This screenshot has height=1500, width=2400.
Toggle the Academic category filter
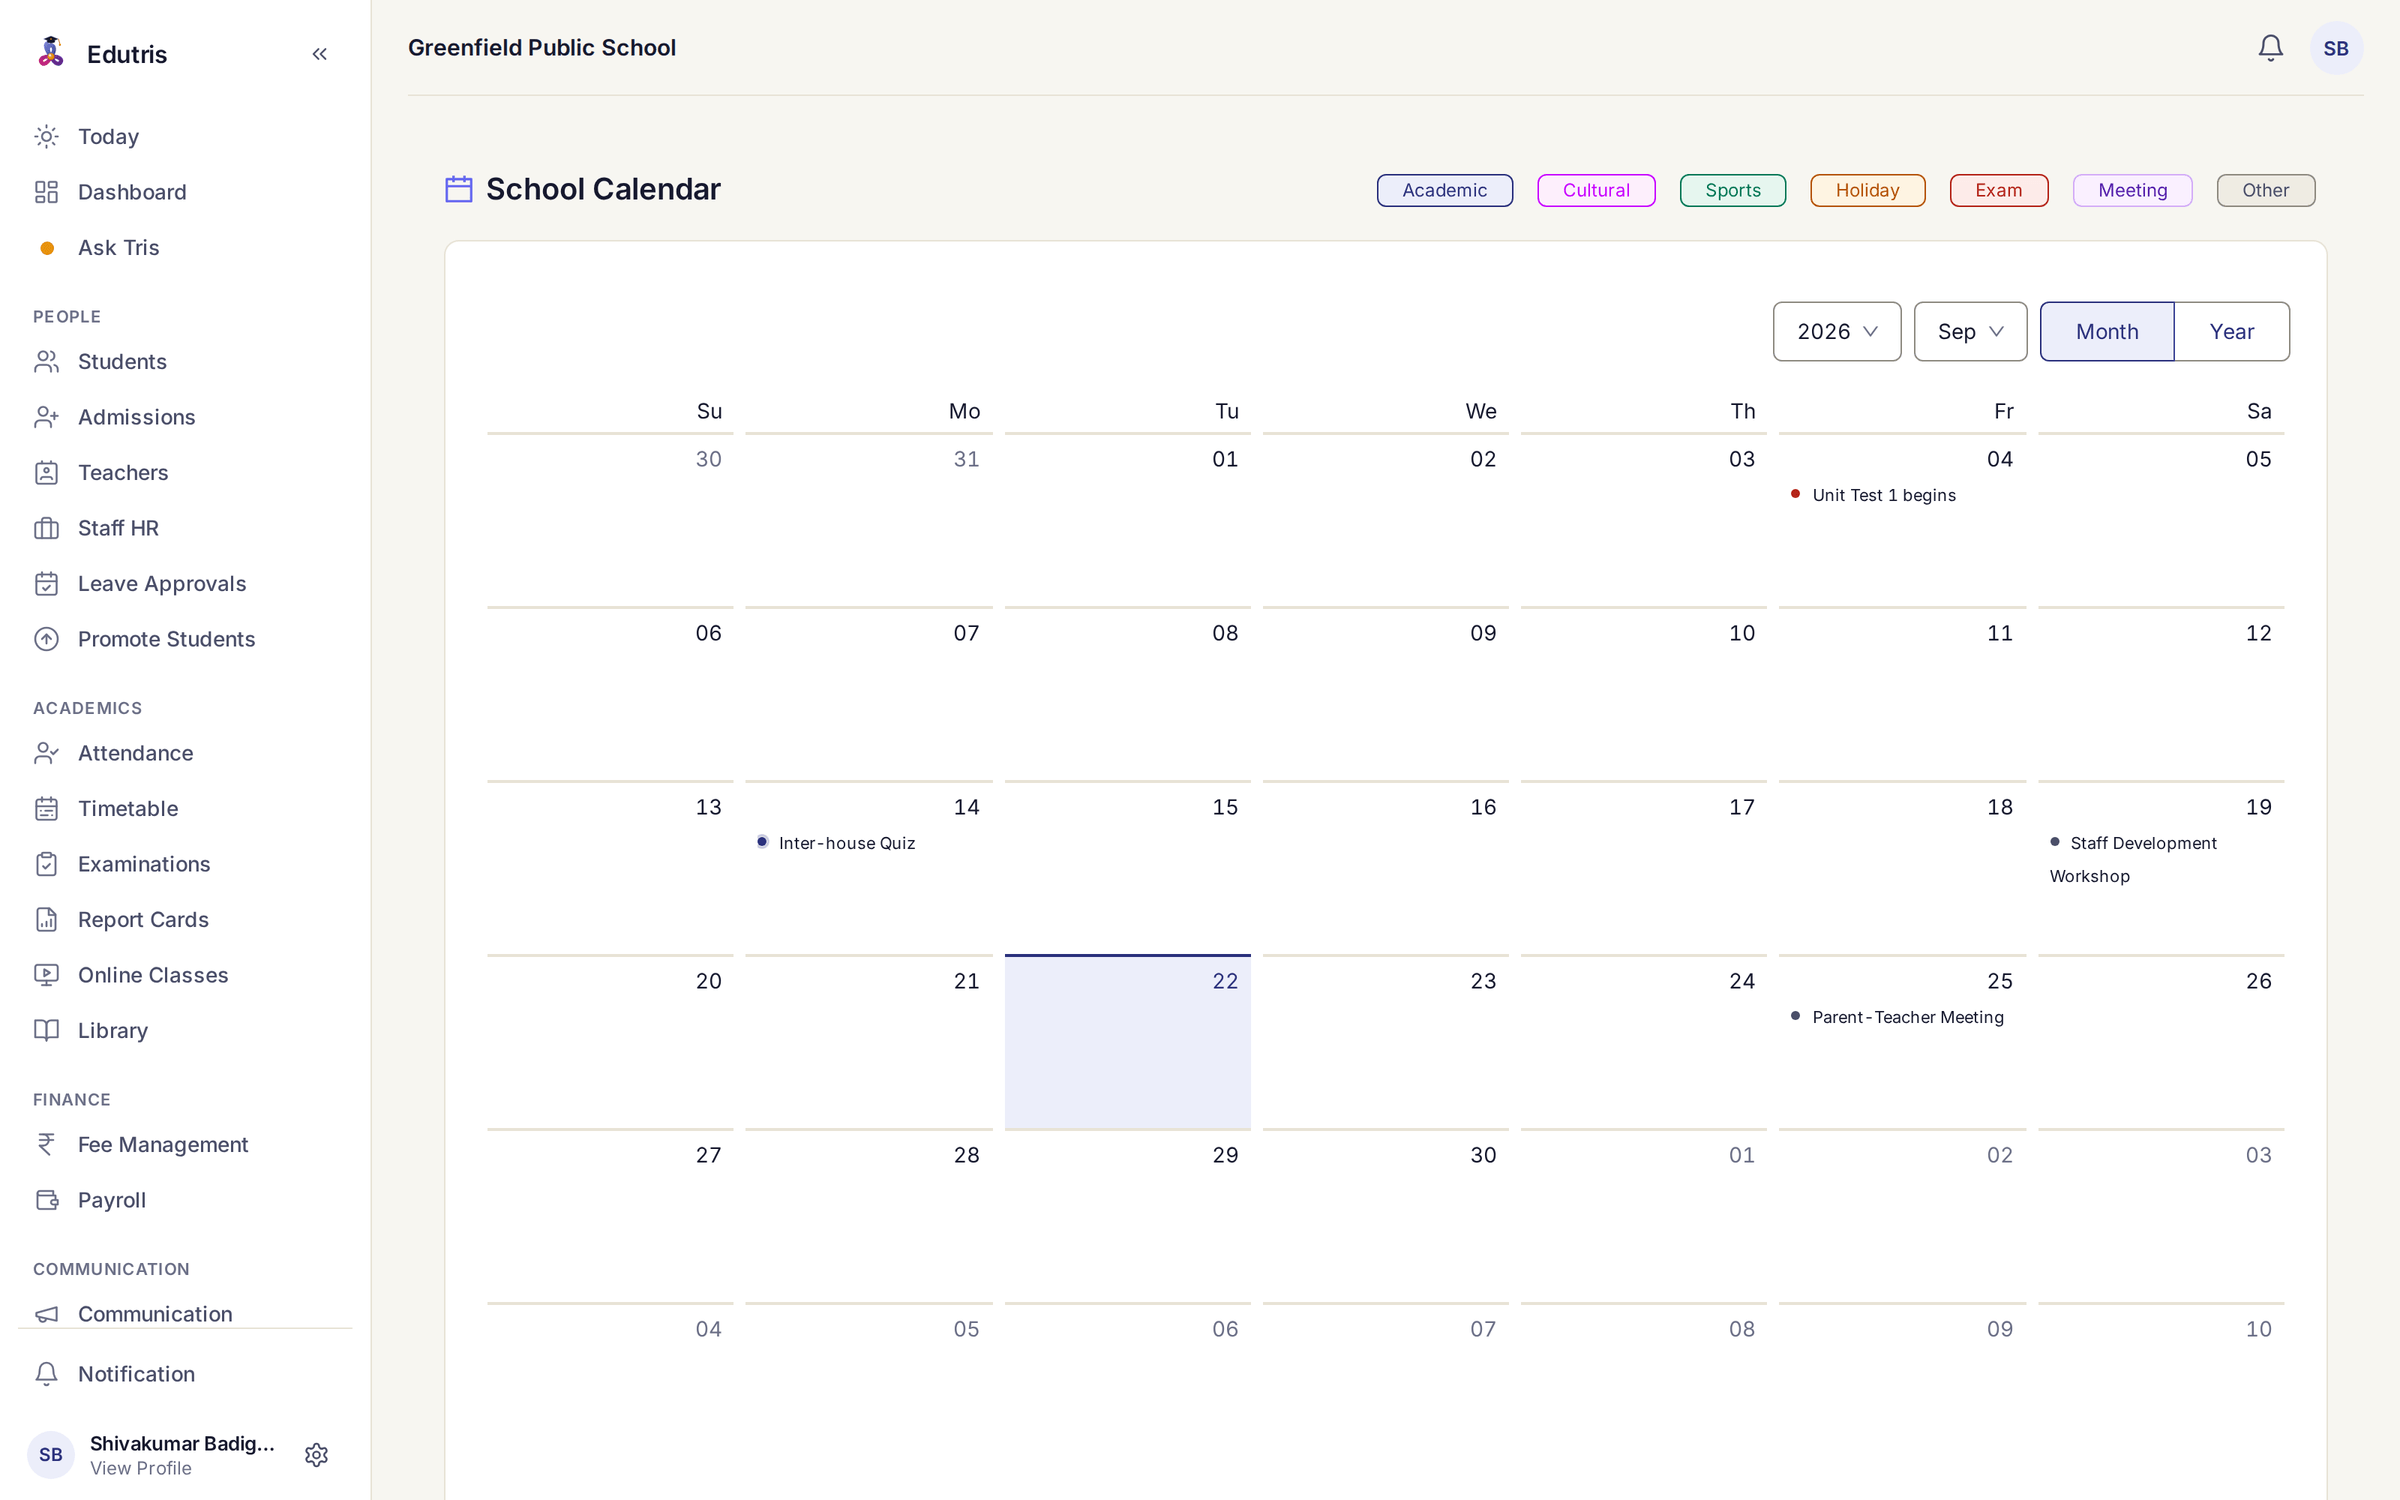tap(1444, 190)
